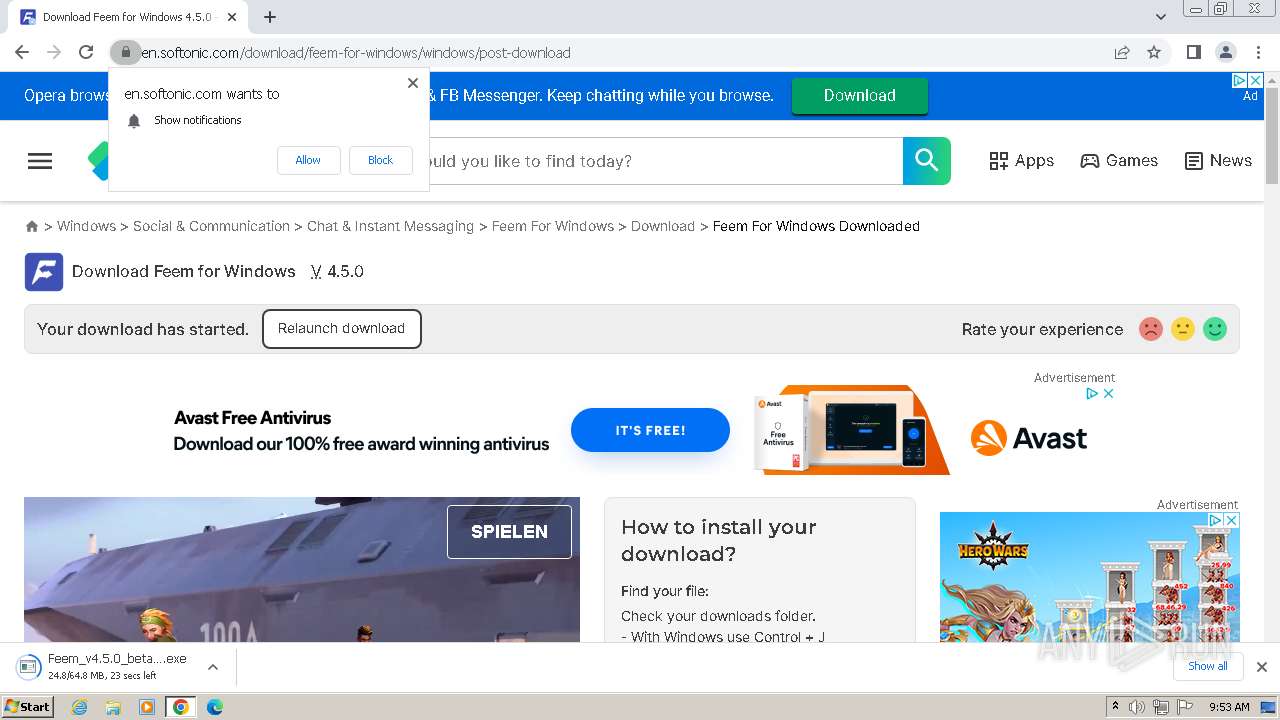Click the lock icon in the address bar
Image resolution: width=1280 pixels, height=720 pixels.
pos(125,52)
